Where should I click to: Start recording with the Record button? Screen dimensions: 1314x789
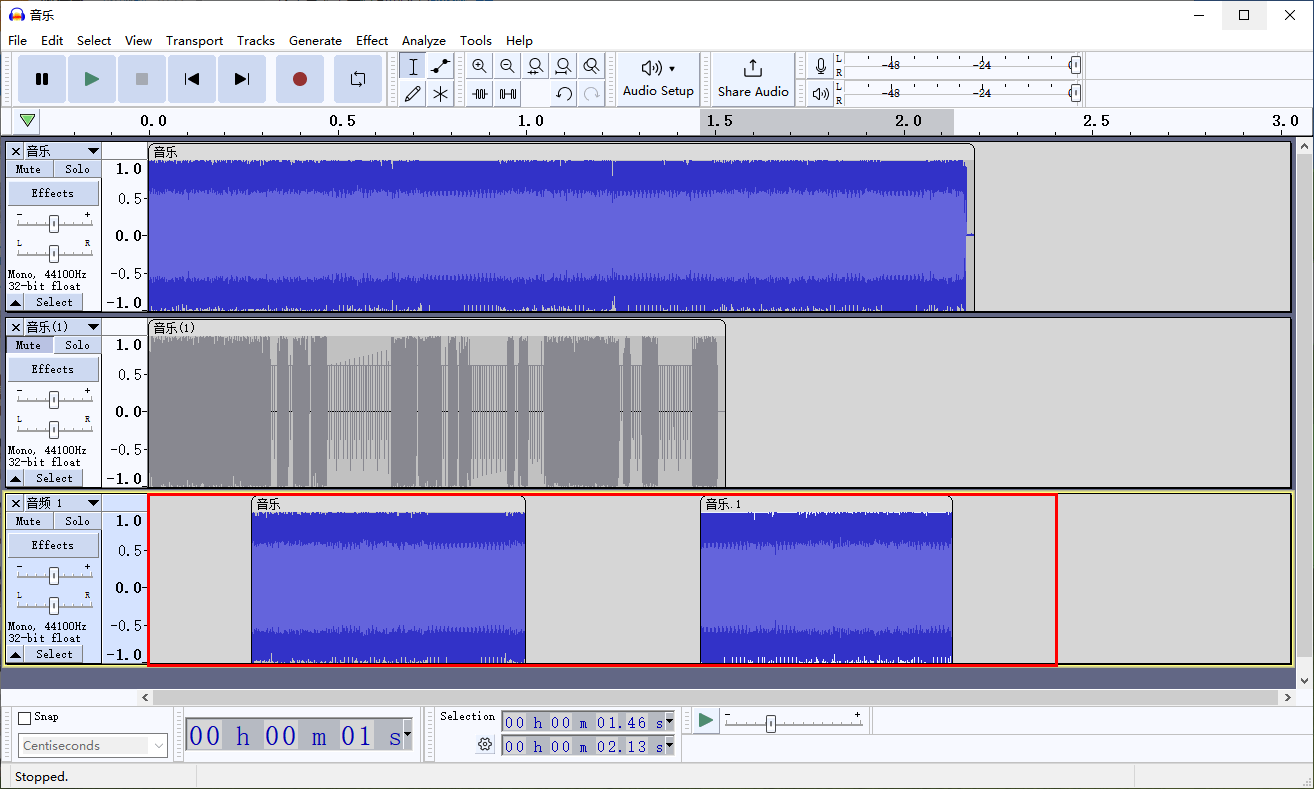tap(300, 79)
